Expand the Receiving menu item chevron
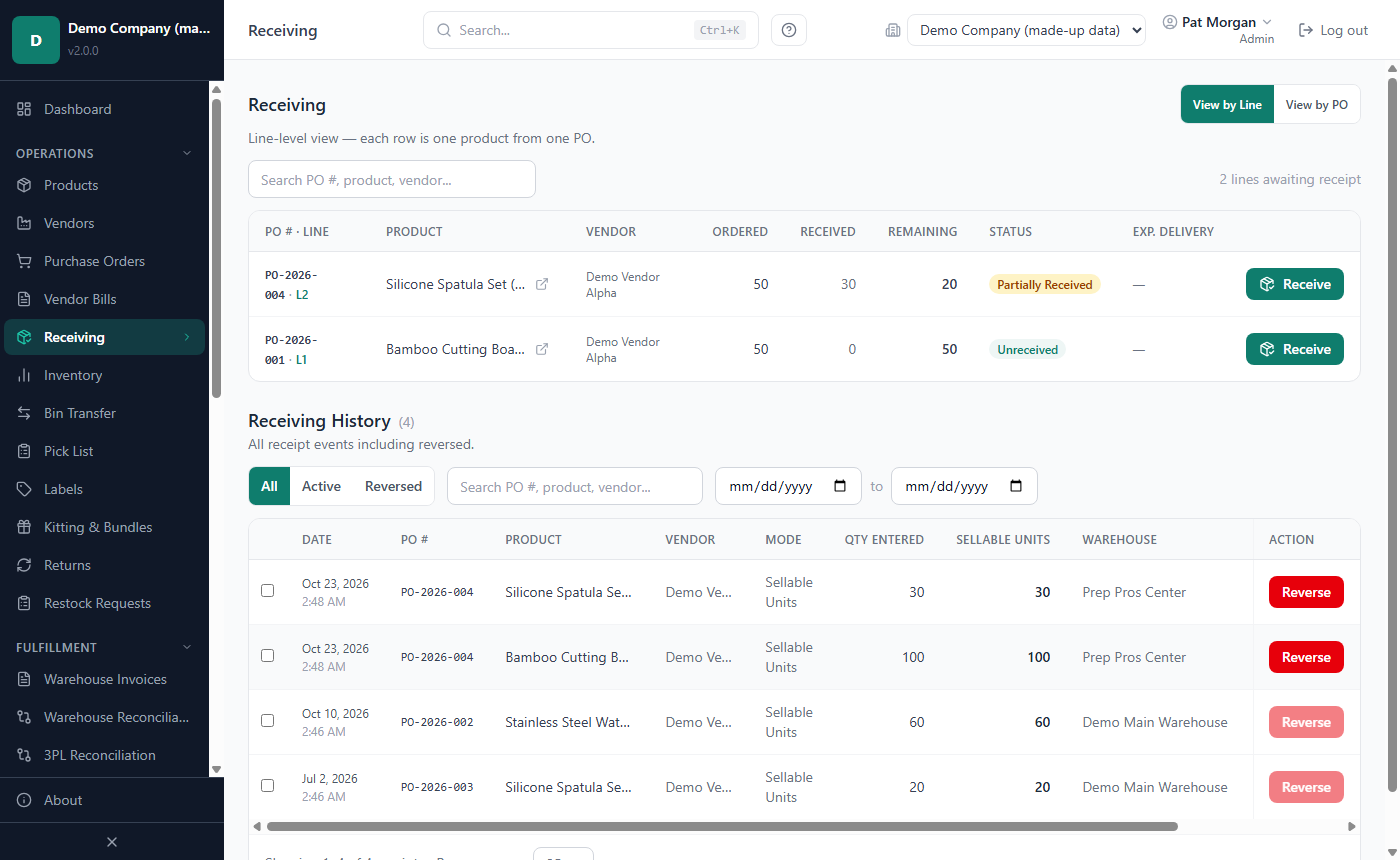 click(186, 337)
